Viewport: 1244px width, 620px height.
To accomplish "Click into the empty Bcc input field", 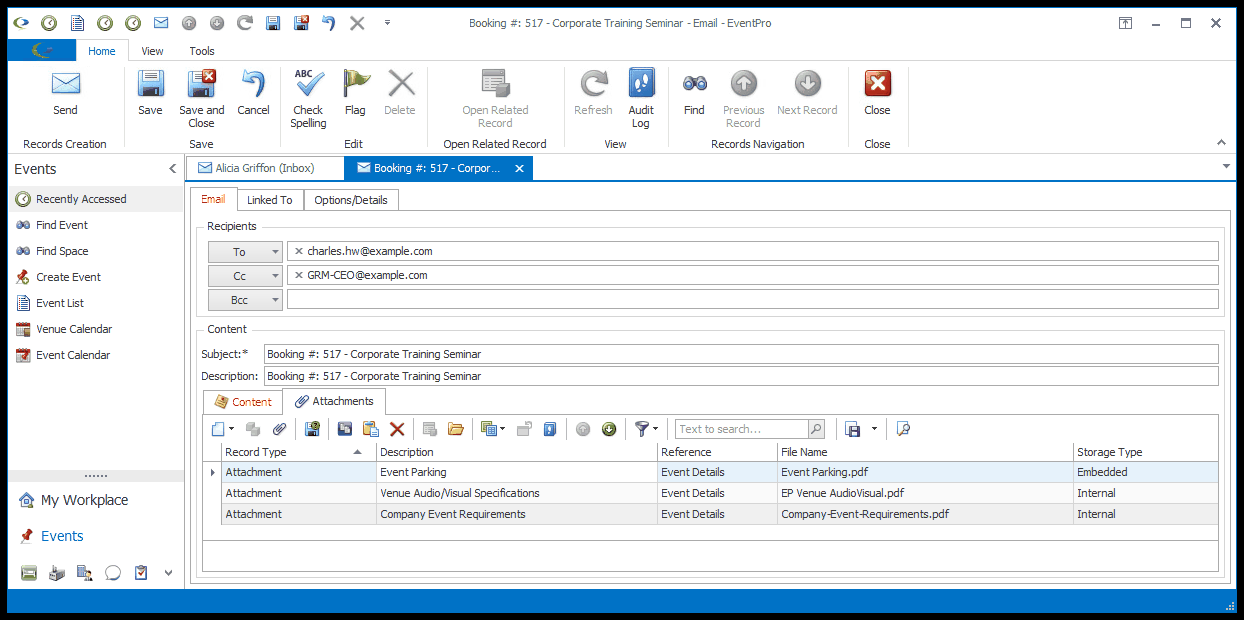I will (x=753, y=299).
